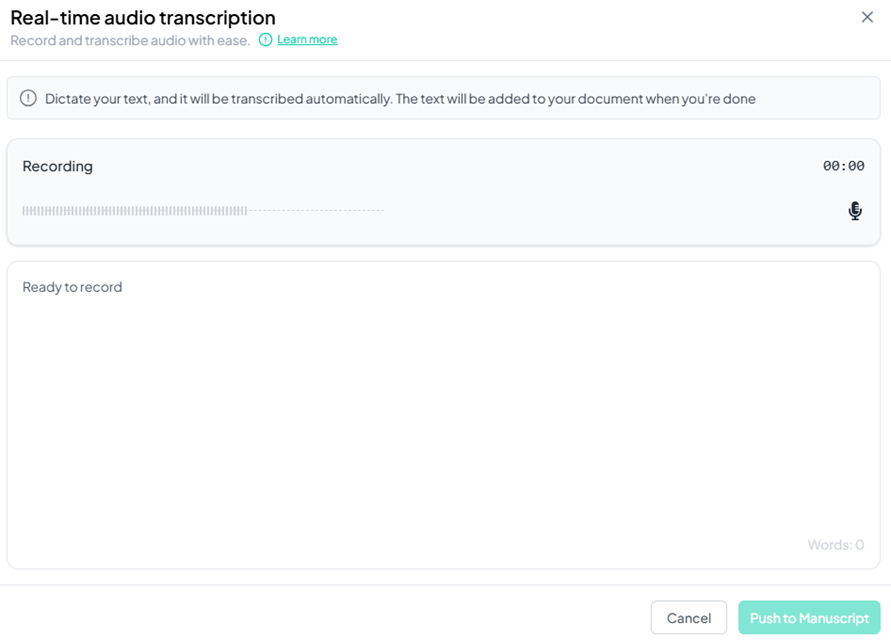Click the info icon beside Learn more
Image resolution: width=891 pixels, height=640 pixels.
265,40
